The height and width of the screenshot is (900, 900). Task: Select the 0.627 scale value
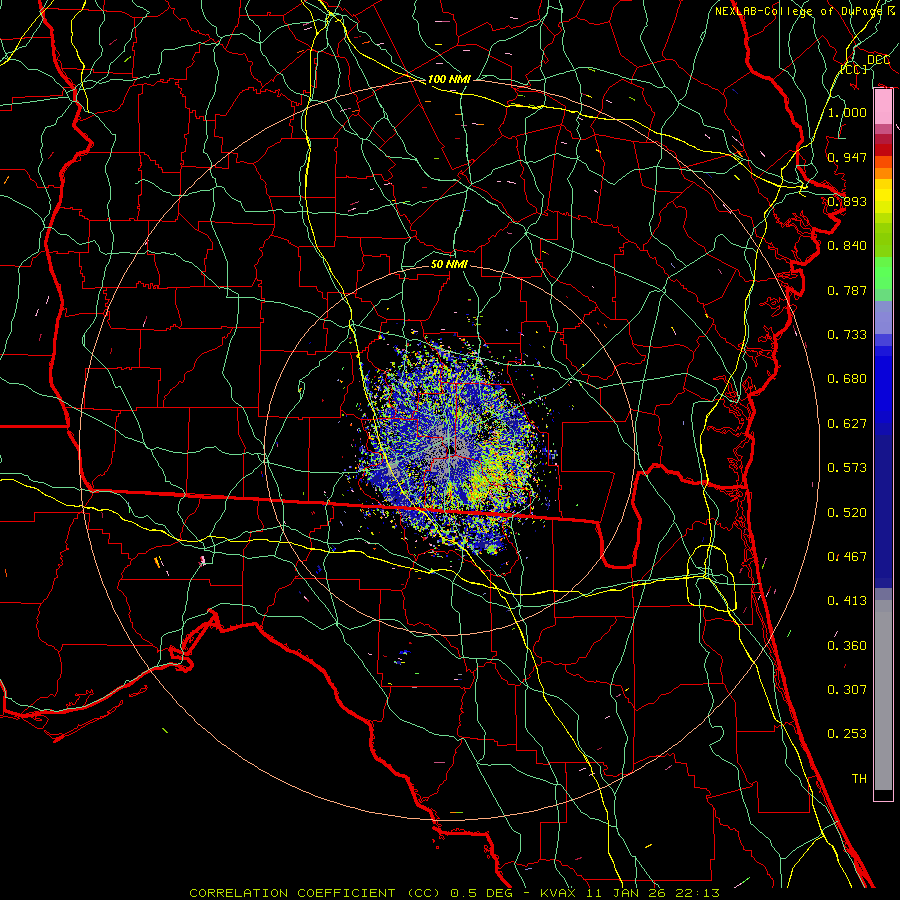coord(847,424)
